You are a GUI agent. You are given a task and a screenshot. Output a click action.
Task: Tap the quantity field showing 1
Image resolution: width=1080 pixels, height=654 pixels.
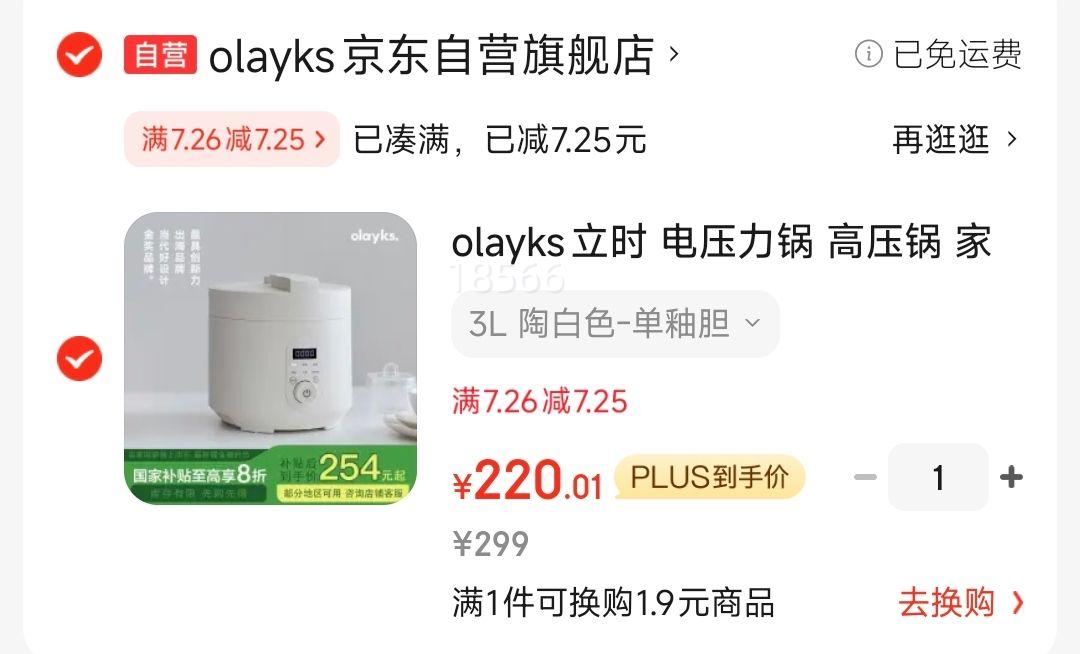[938, 477]
